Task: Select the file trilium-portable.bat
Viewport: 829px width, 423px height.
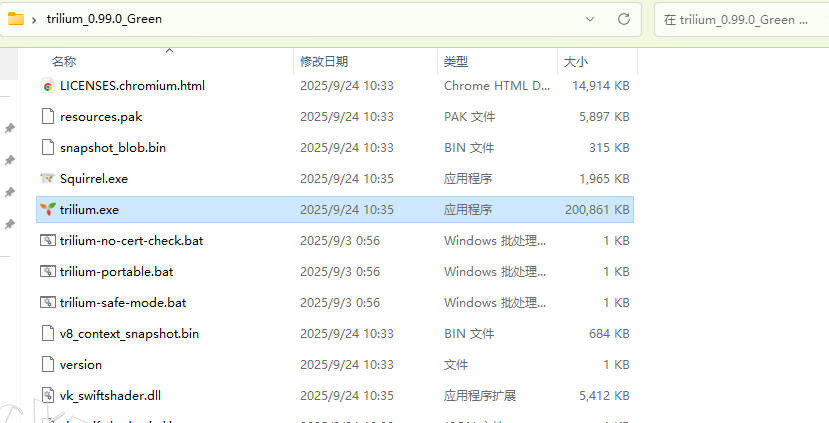Action: point(116,272)
